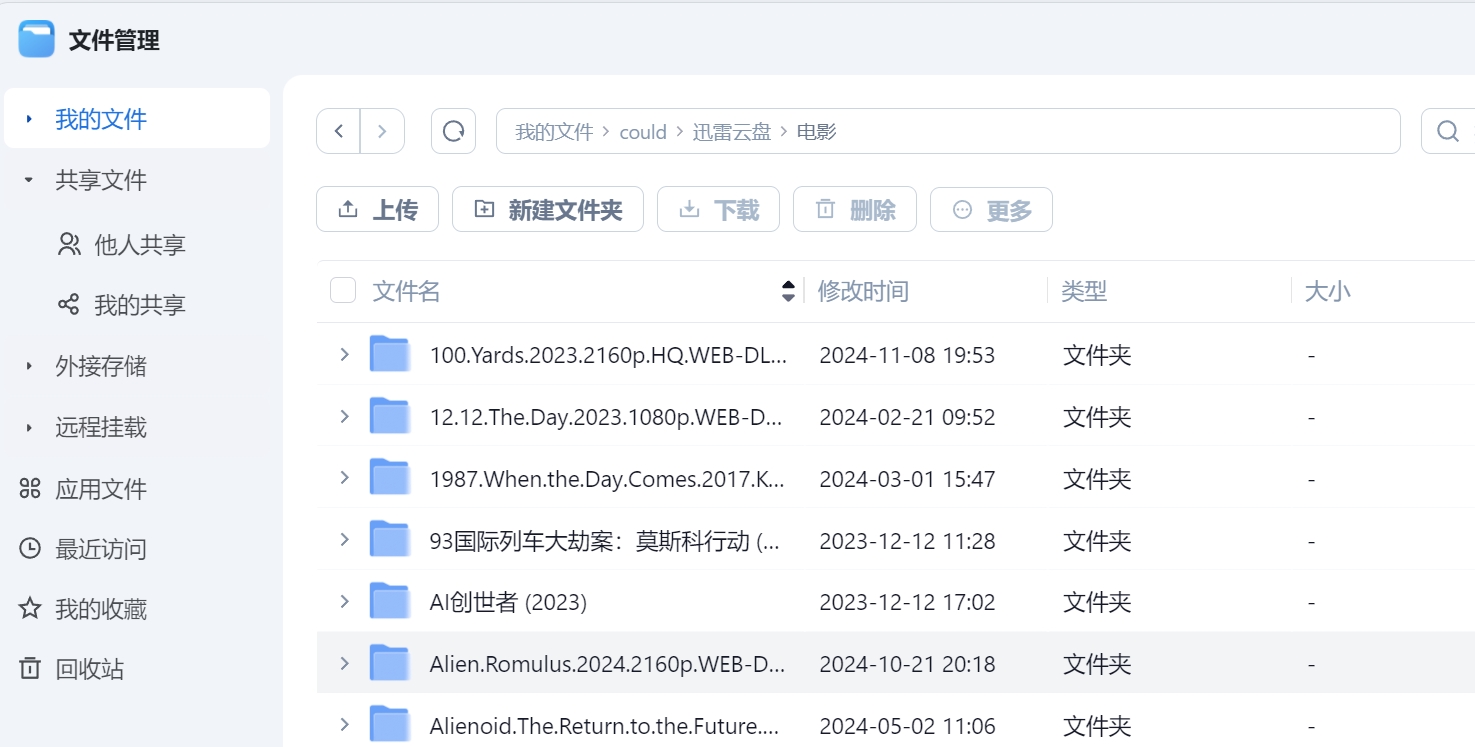Click the 应用文件 grid icon
Viewport: 1475px width, 747px height.
coord(31,488)
